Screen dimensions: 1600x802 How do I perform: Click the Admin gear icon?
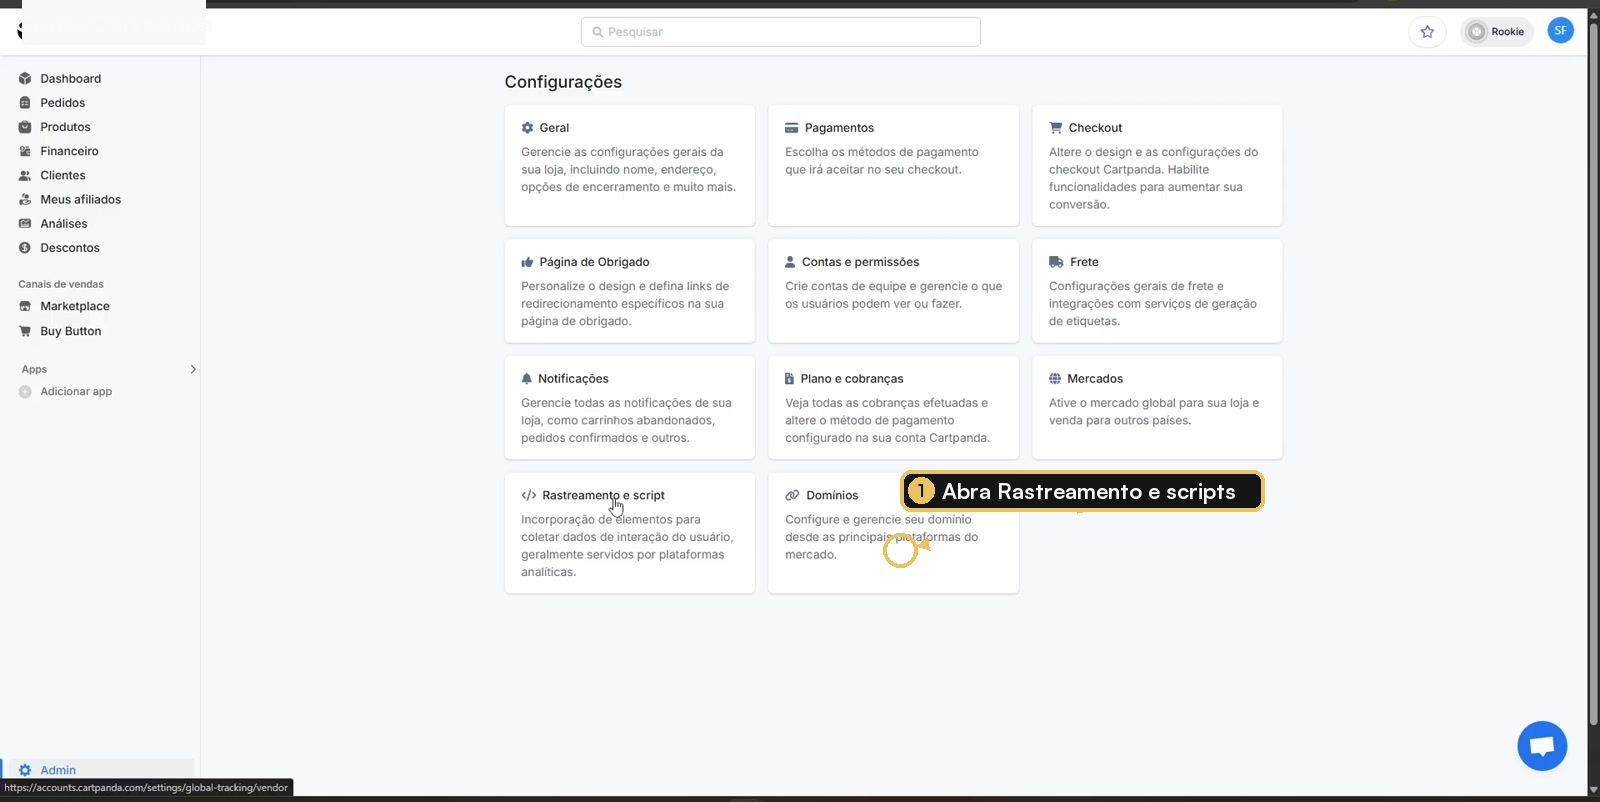point(25,770)
